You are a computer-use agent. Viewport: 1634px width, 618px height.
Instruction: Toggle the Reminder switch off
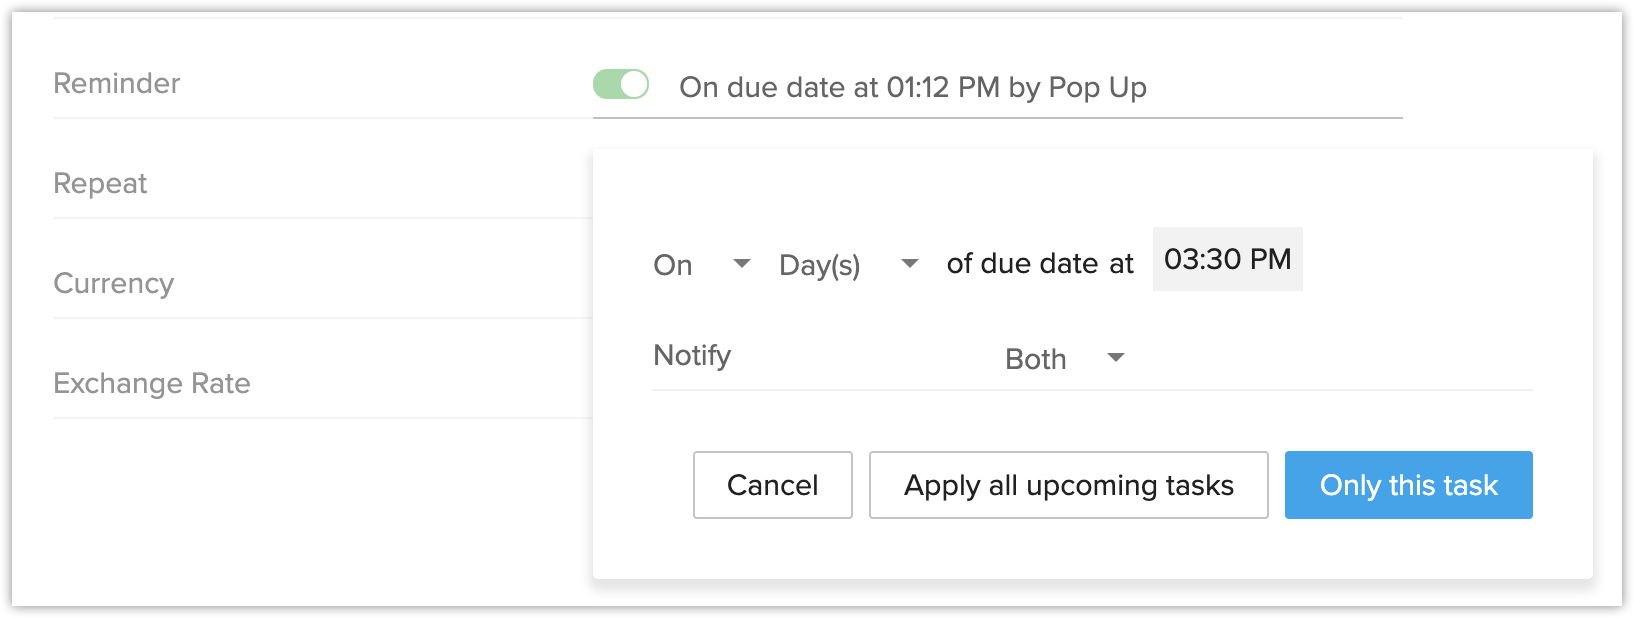pyautogui.click(x=621, y=84)
